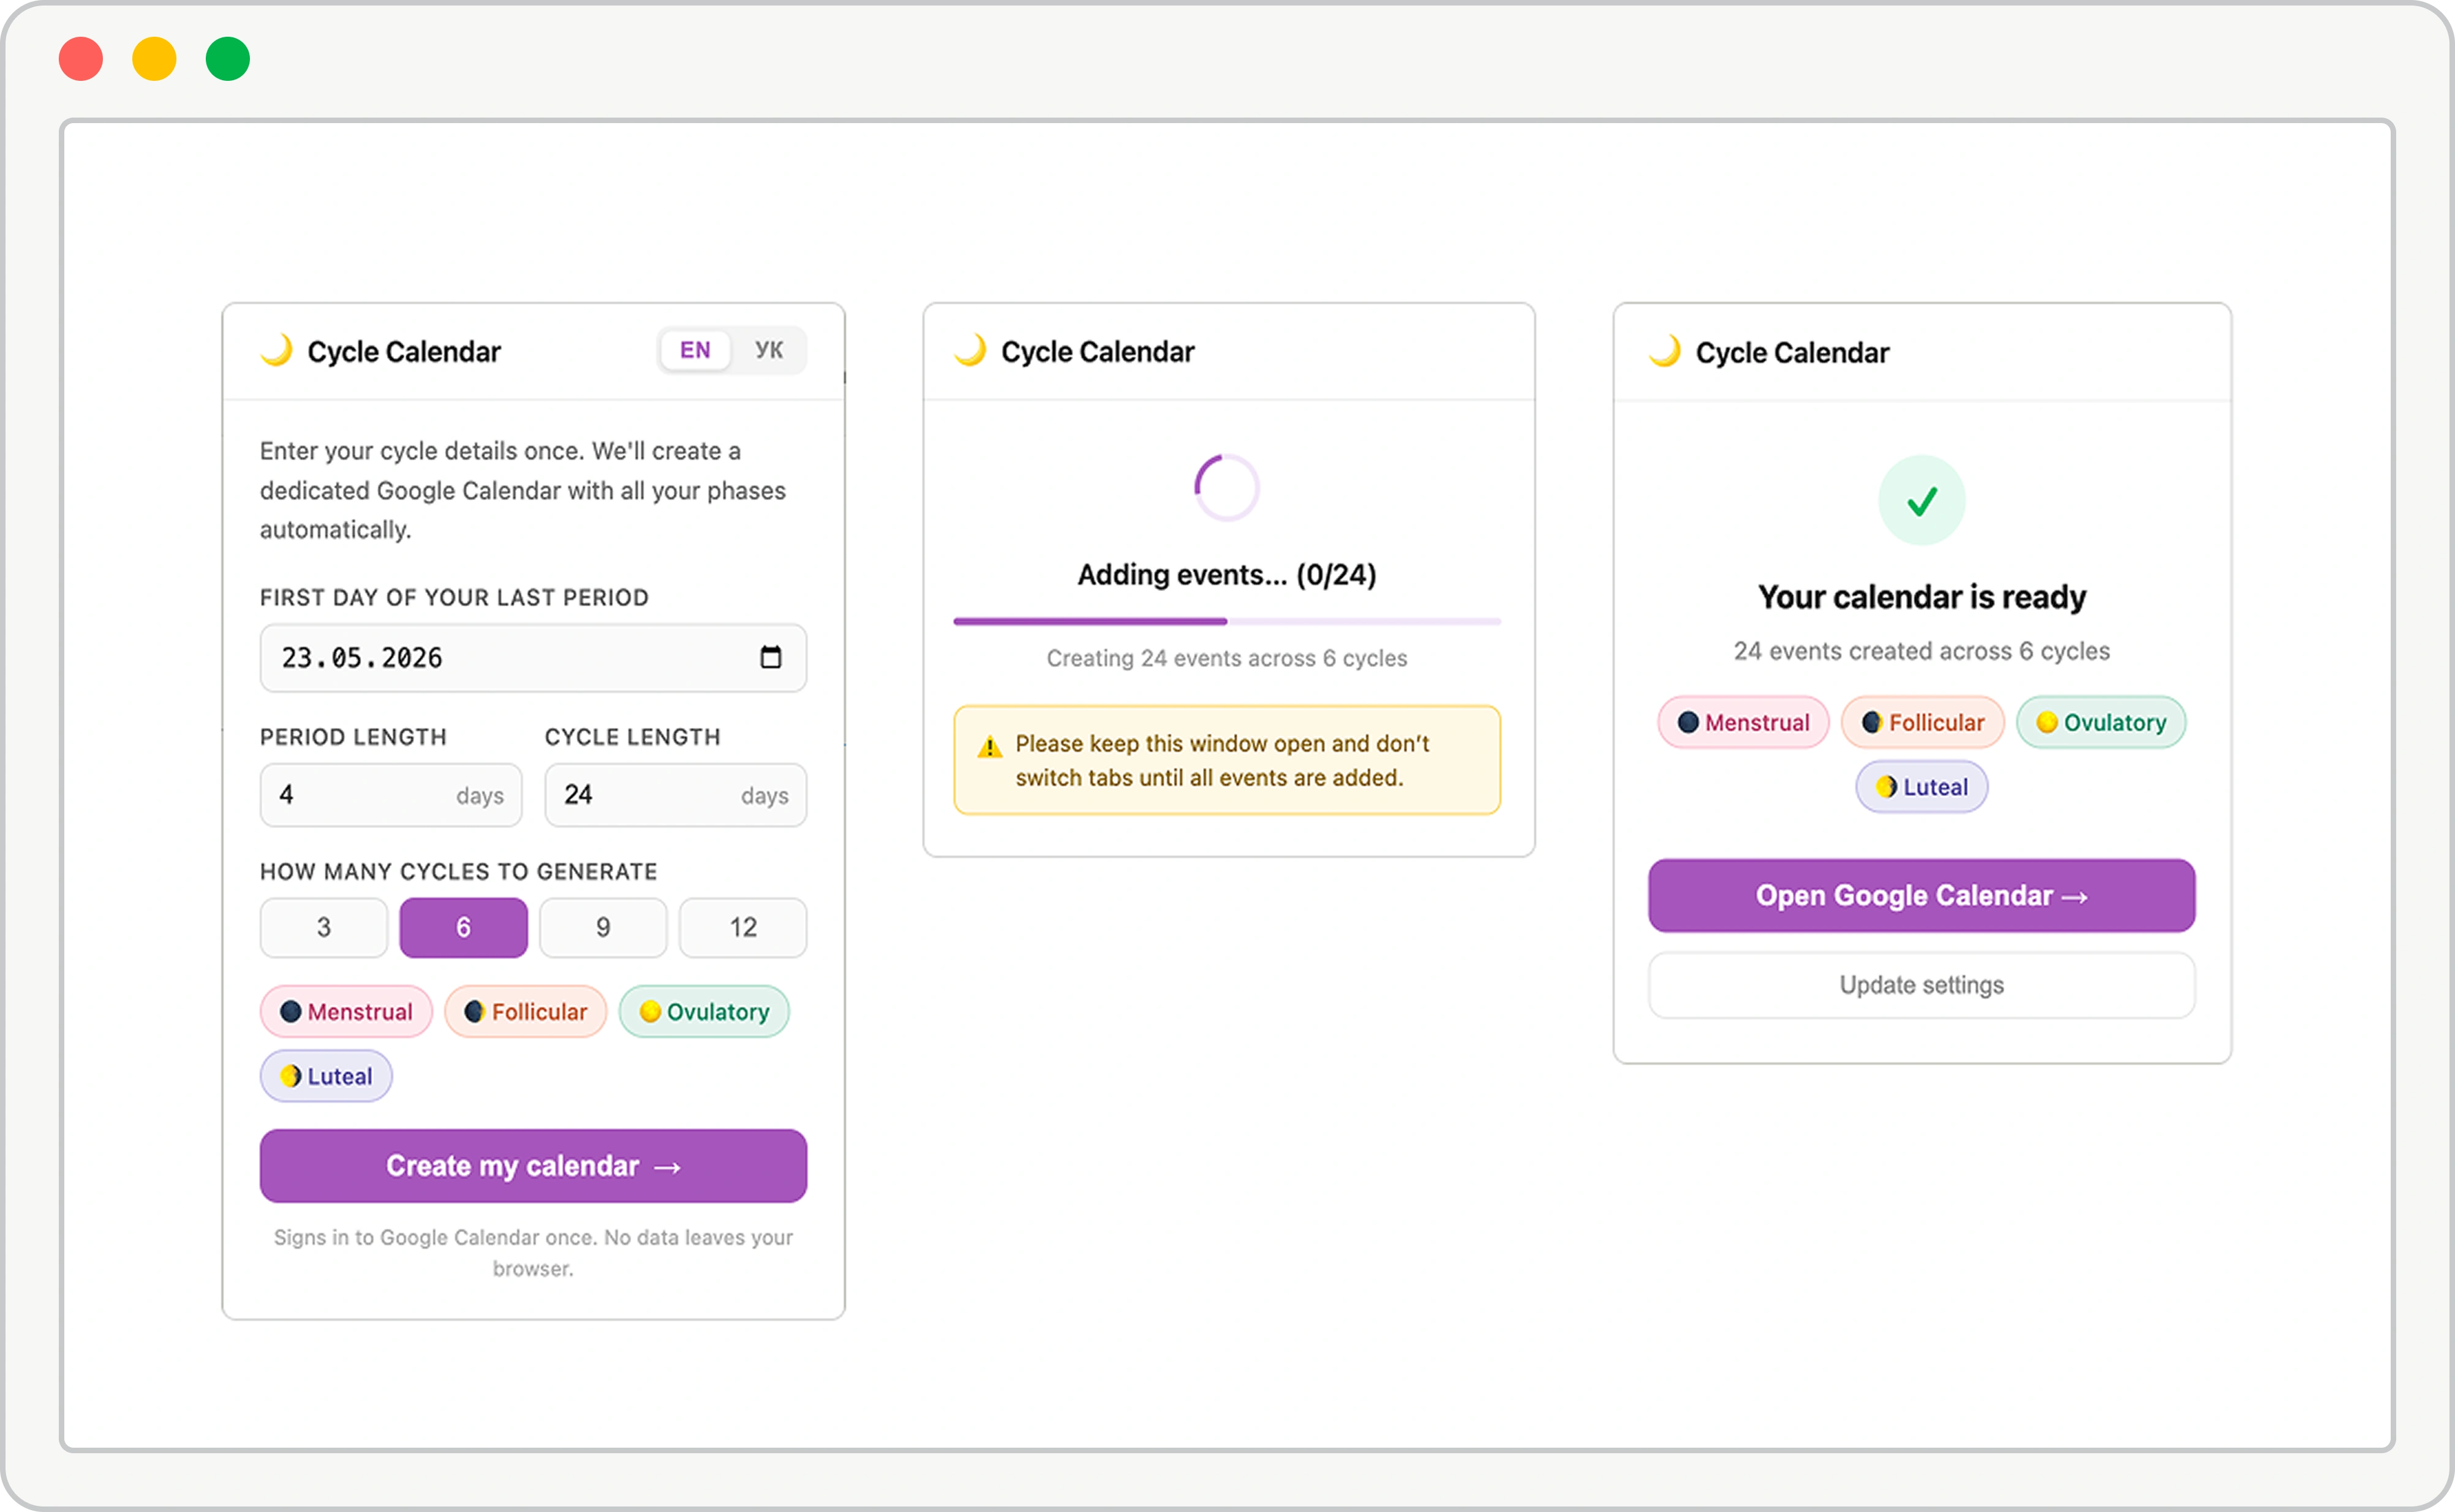Click the 'Your calendar is ready' heading
Viewport: 2455px width, 1512px height.
tap(1922, 597)
